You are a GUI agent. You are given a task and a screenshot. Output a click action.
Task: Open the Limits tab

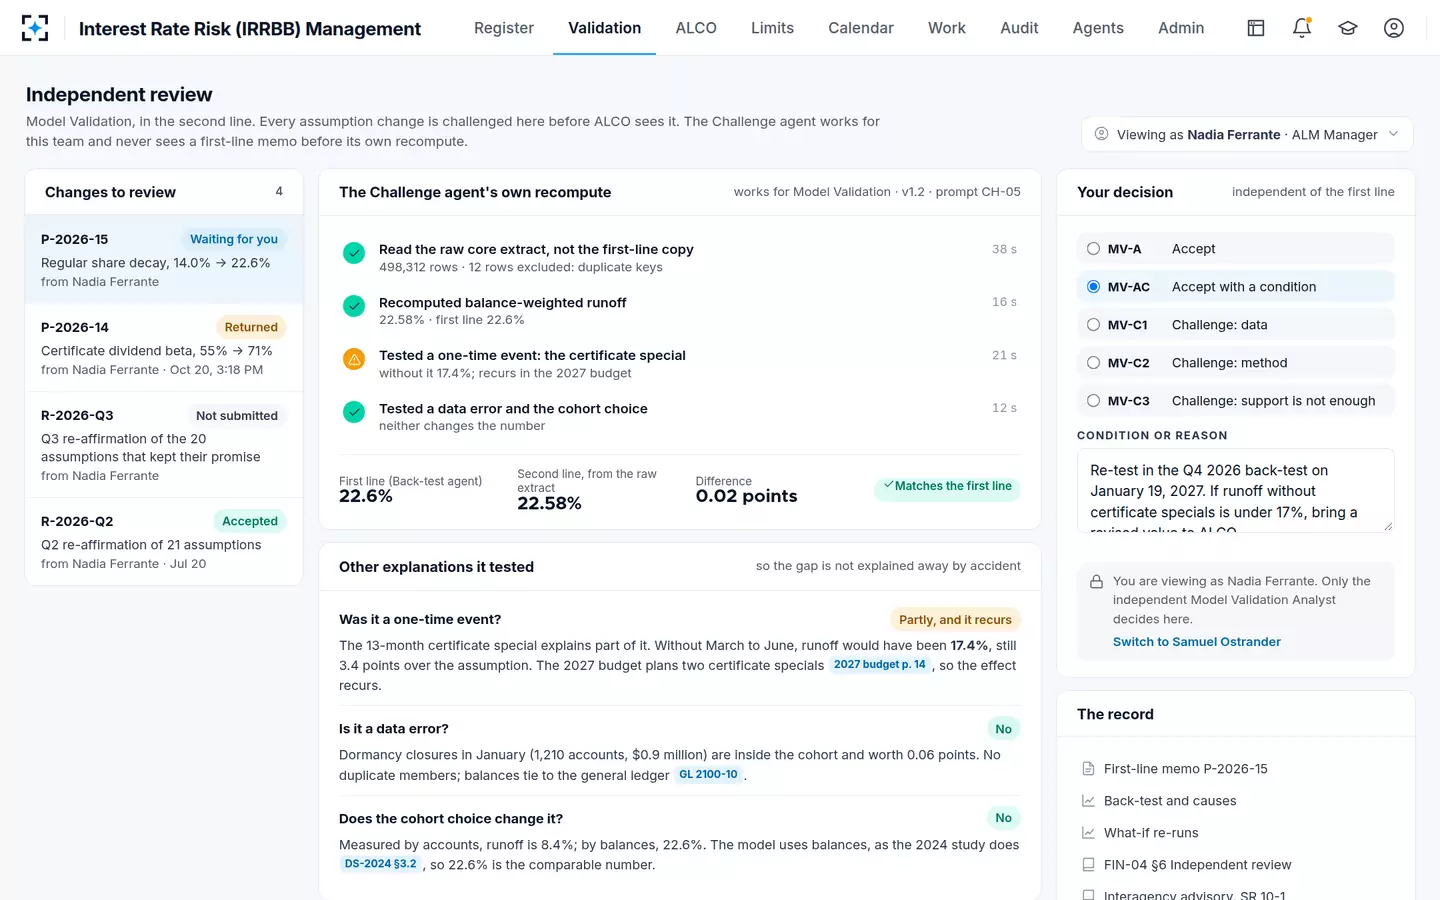coord(772,28)
